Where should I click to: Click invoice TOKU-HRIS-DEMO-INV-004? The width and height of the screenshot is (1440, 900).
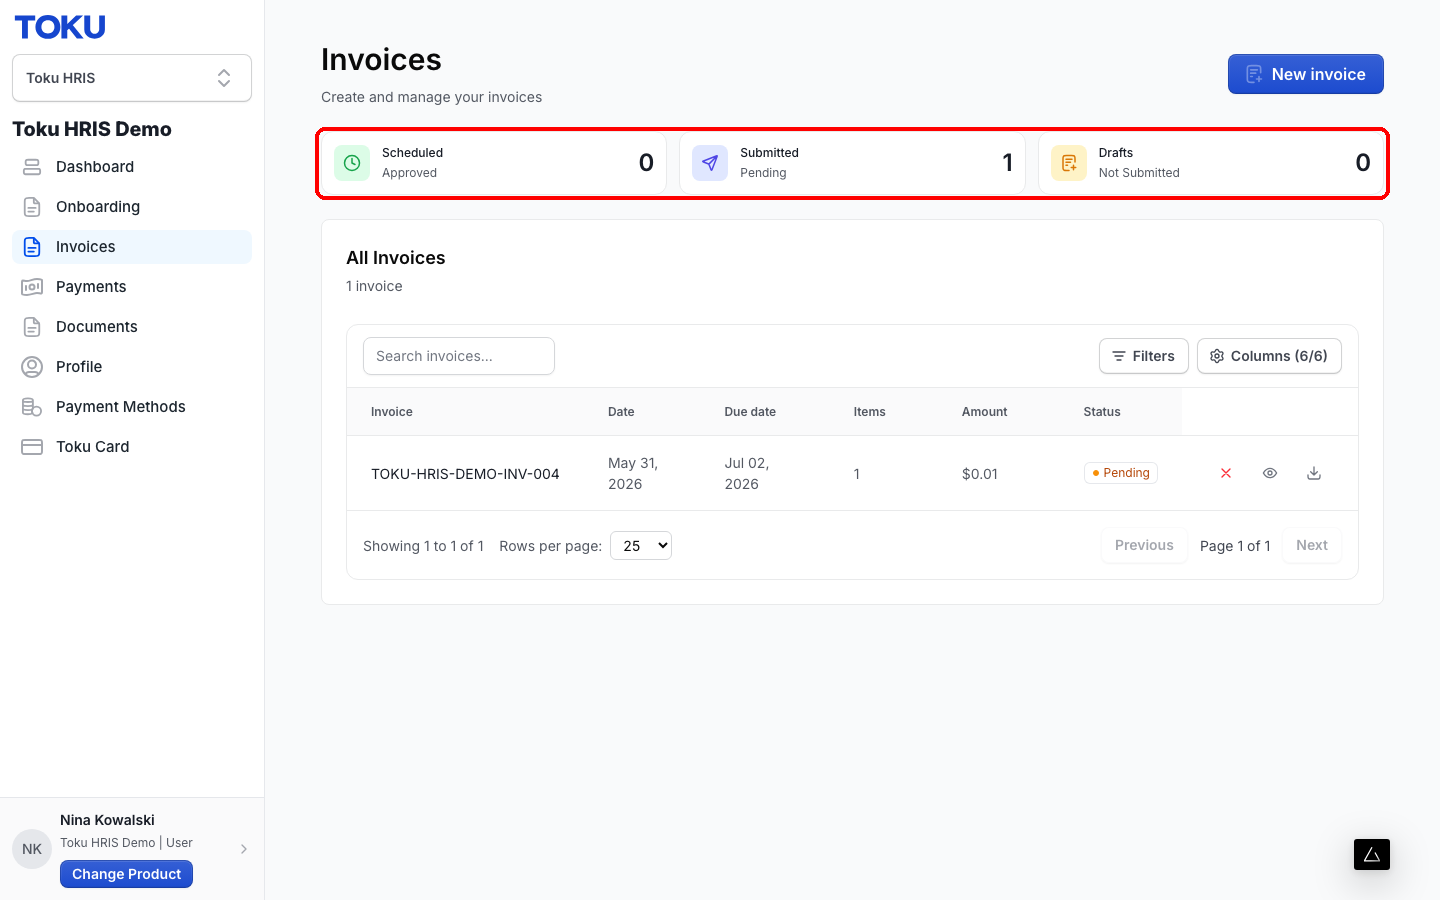coord(465,474)
